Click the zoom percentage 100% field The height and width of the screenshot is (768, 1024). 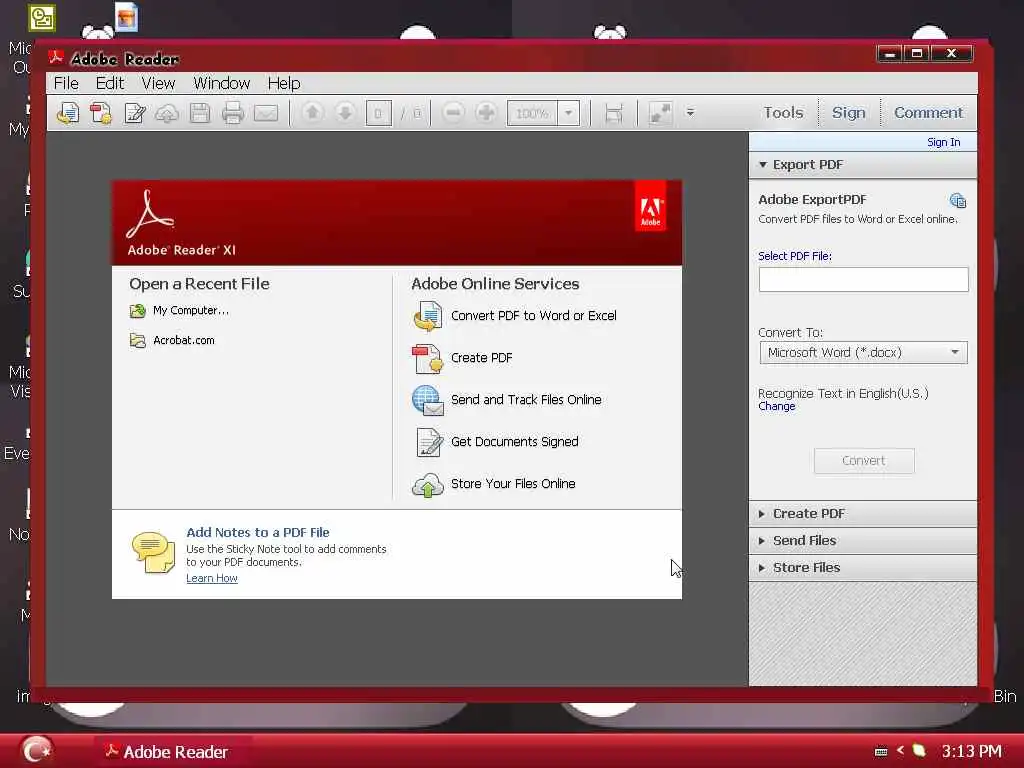[x=532, y=114]
